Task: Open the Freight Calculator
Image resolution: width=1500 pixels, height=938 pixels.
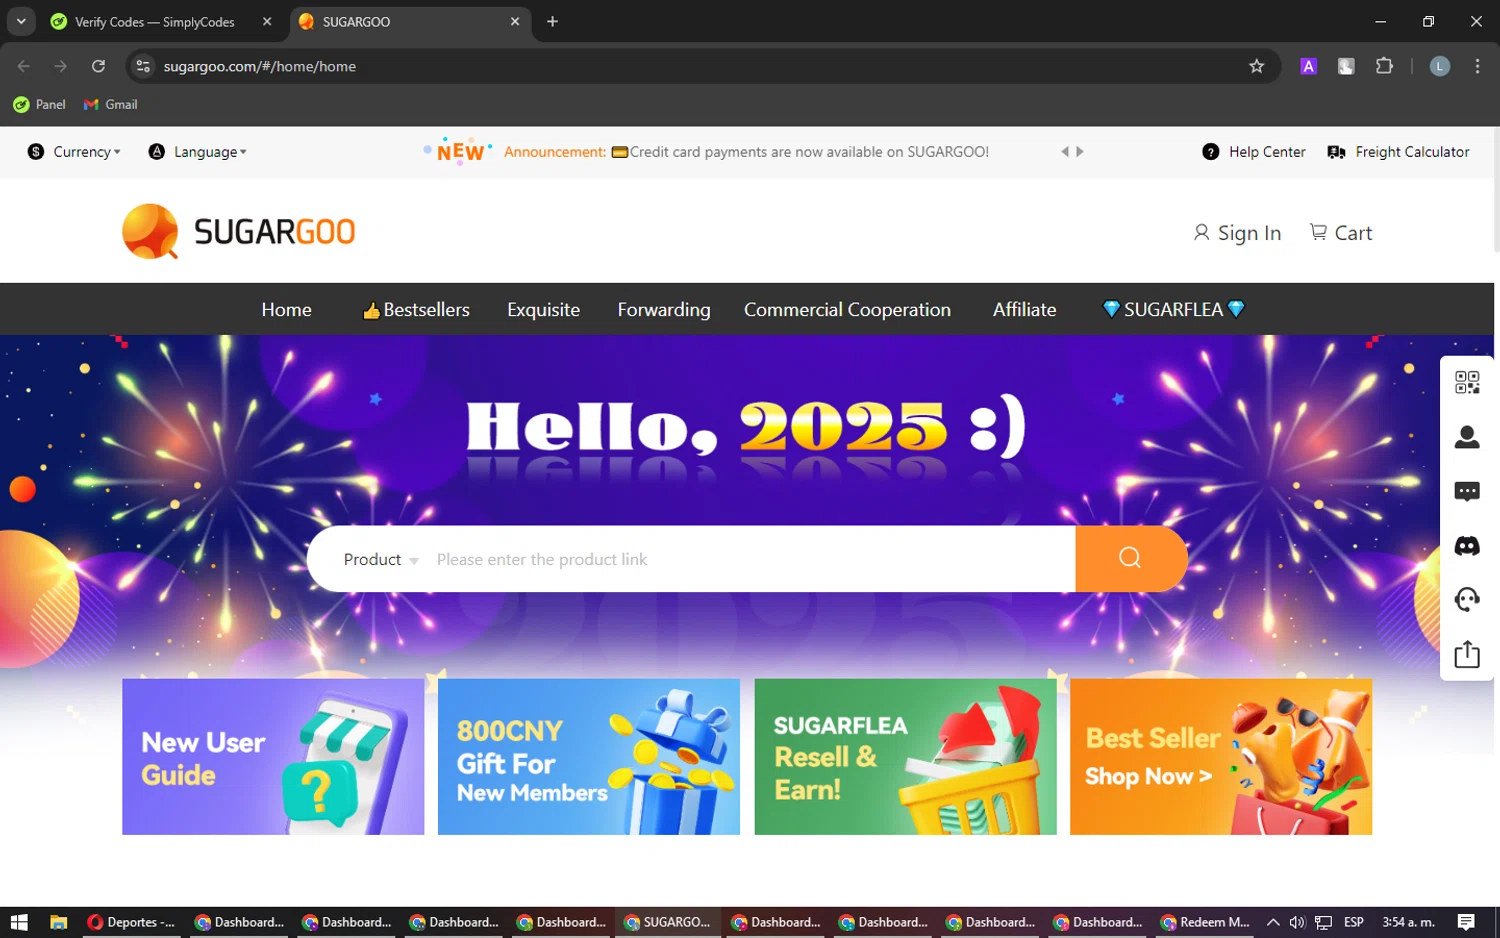Action: tap(1398, 152)
